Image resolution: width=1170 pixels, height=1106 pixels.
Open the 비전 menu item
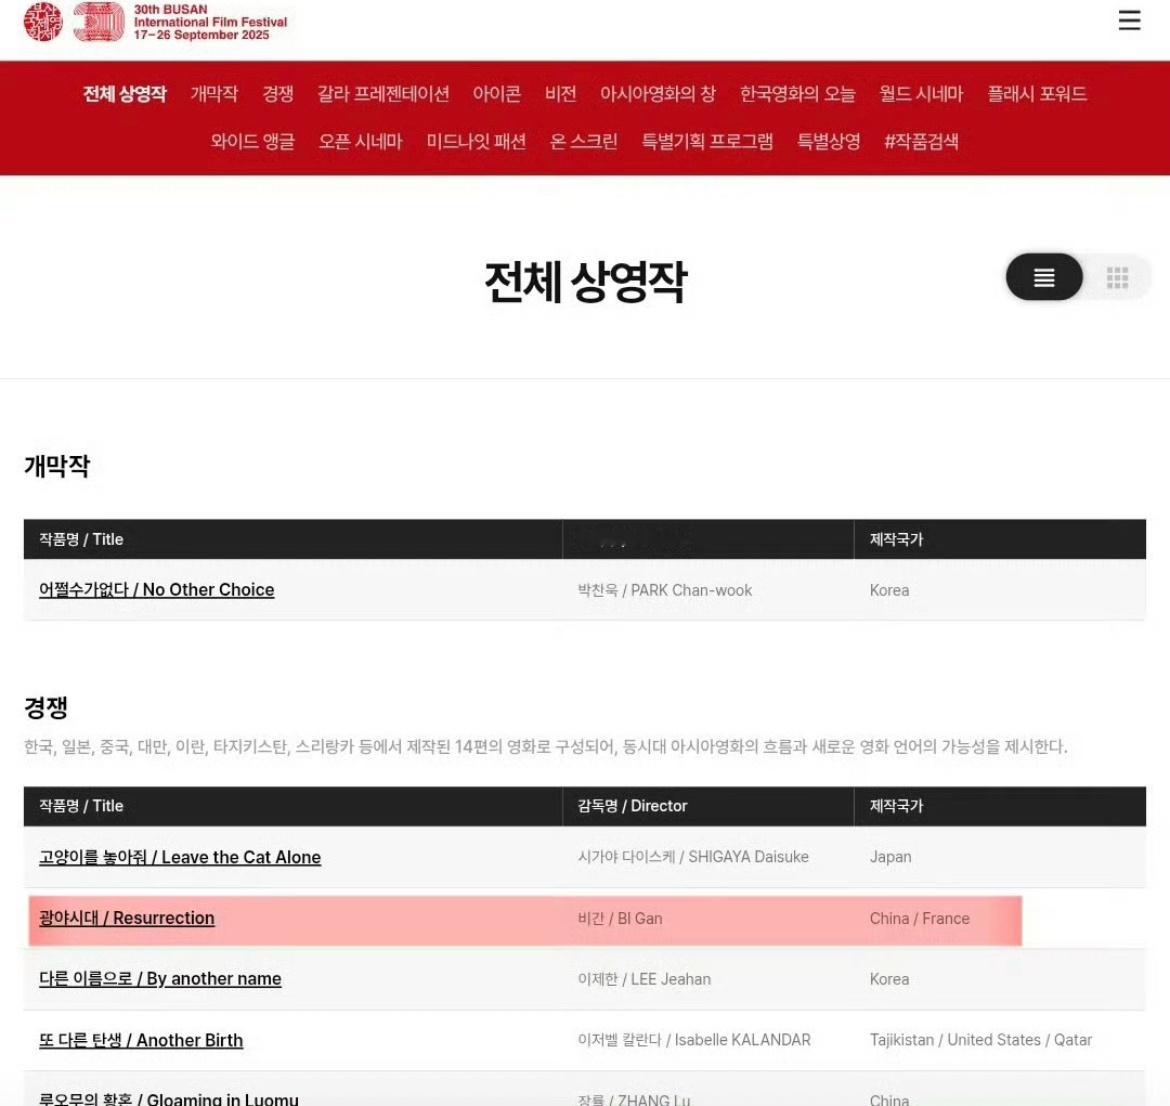pos(560,94)
